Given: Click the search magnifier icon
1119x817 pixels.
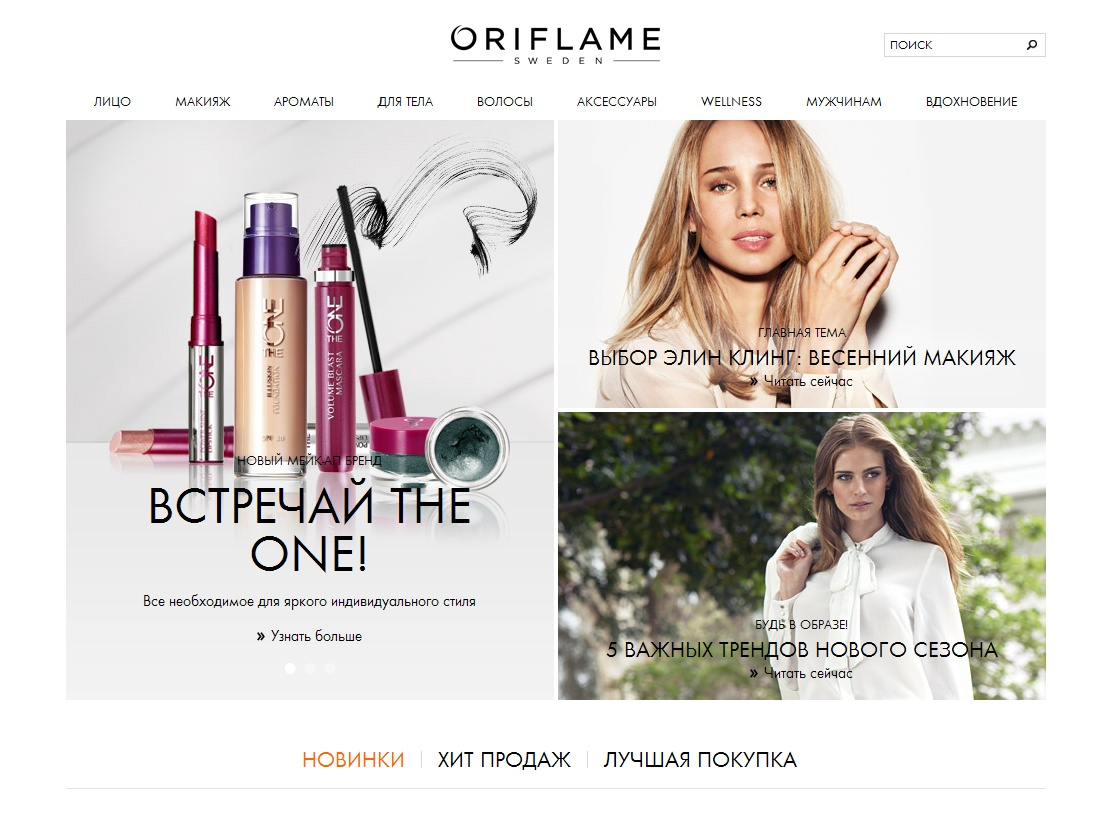Looking at the screenshot, I should [1031, 45].
